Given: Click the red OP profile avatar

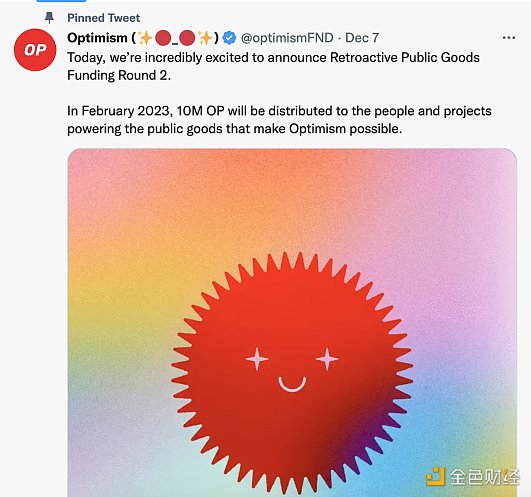Looking at the screenshot, I should pyautogui.click(x=35, y=50).
